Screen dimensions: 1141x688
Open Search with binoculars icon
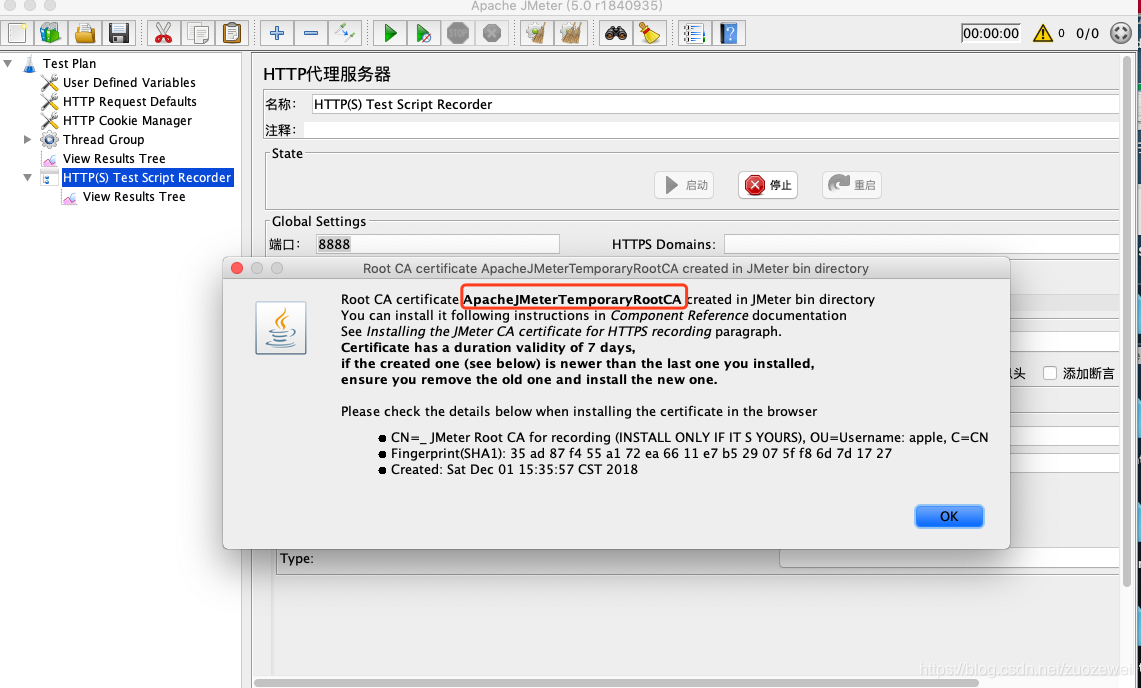pos(616,33)
